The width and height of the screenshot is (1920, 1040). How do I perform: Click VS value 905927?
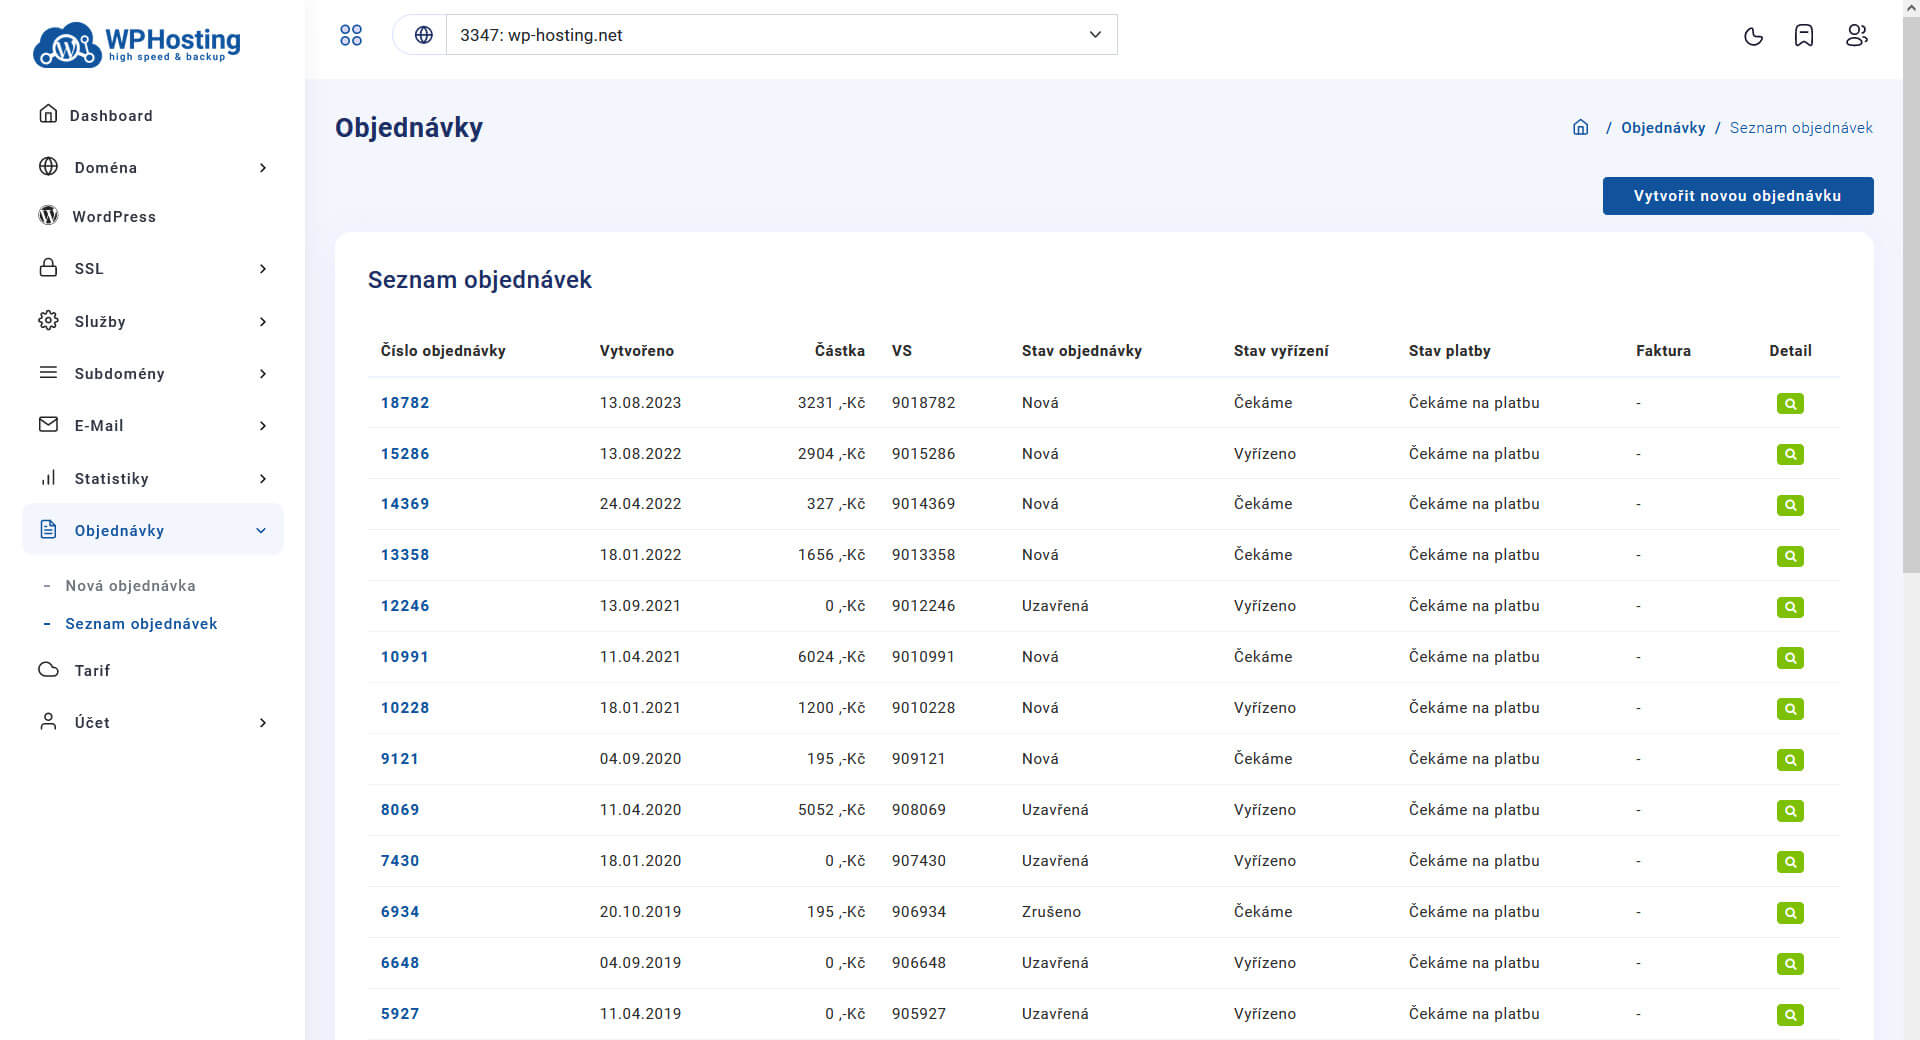click(919, 1014)
